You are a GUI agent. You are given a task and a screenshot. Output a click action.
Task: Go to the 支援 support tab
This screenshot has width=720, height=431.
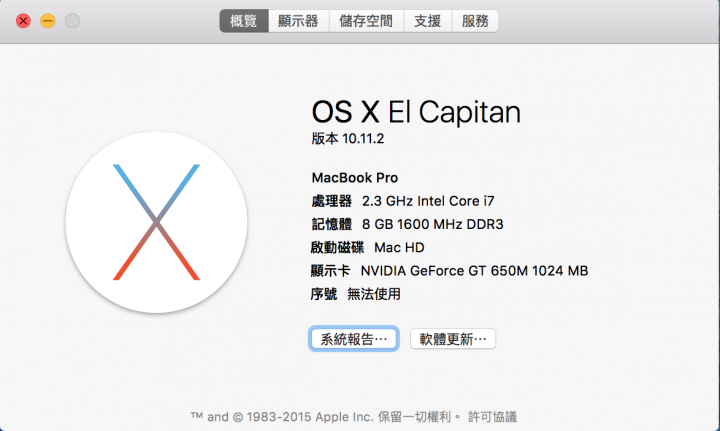tap(428, 21)
